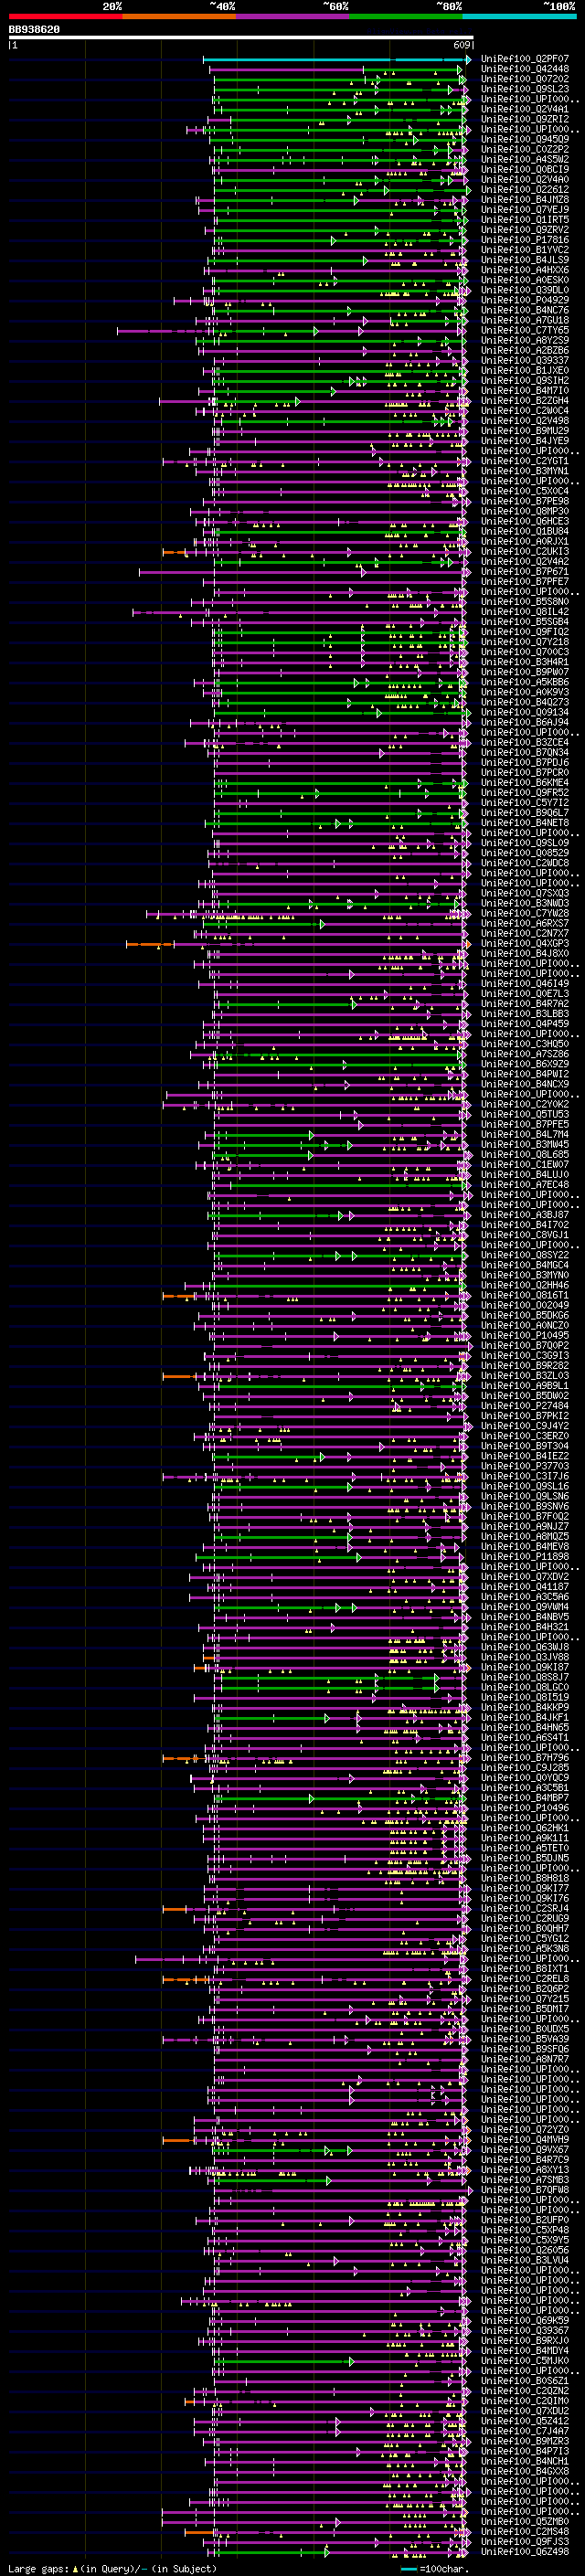The image size is (585, 2576).
Task: Open hit UniRef100_Q07202
Action: coord(524,80)
